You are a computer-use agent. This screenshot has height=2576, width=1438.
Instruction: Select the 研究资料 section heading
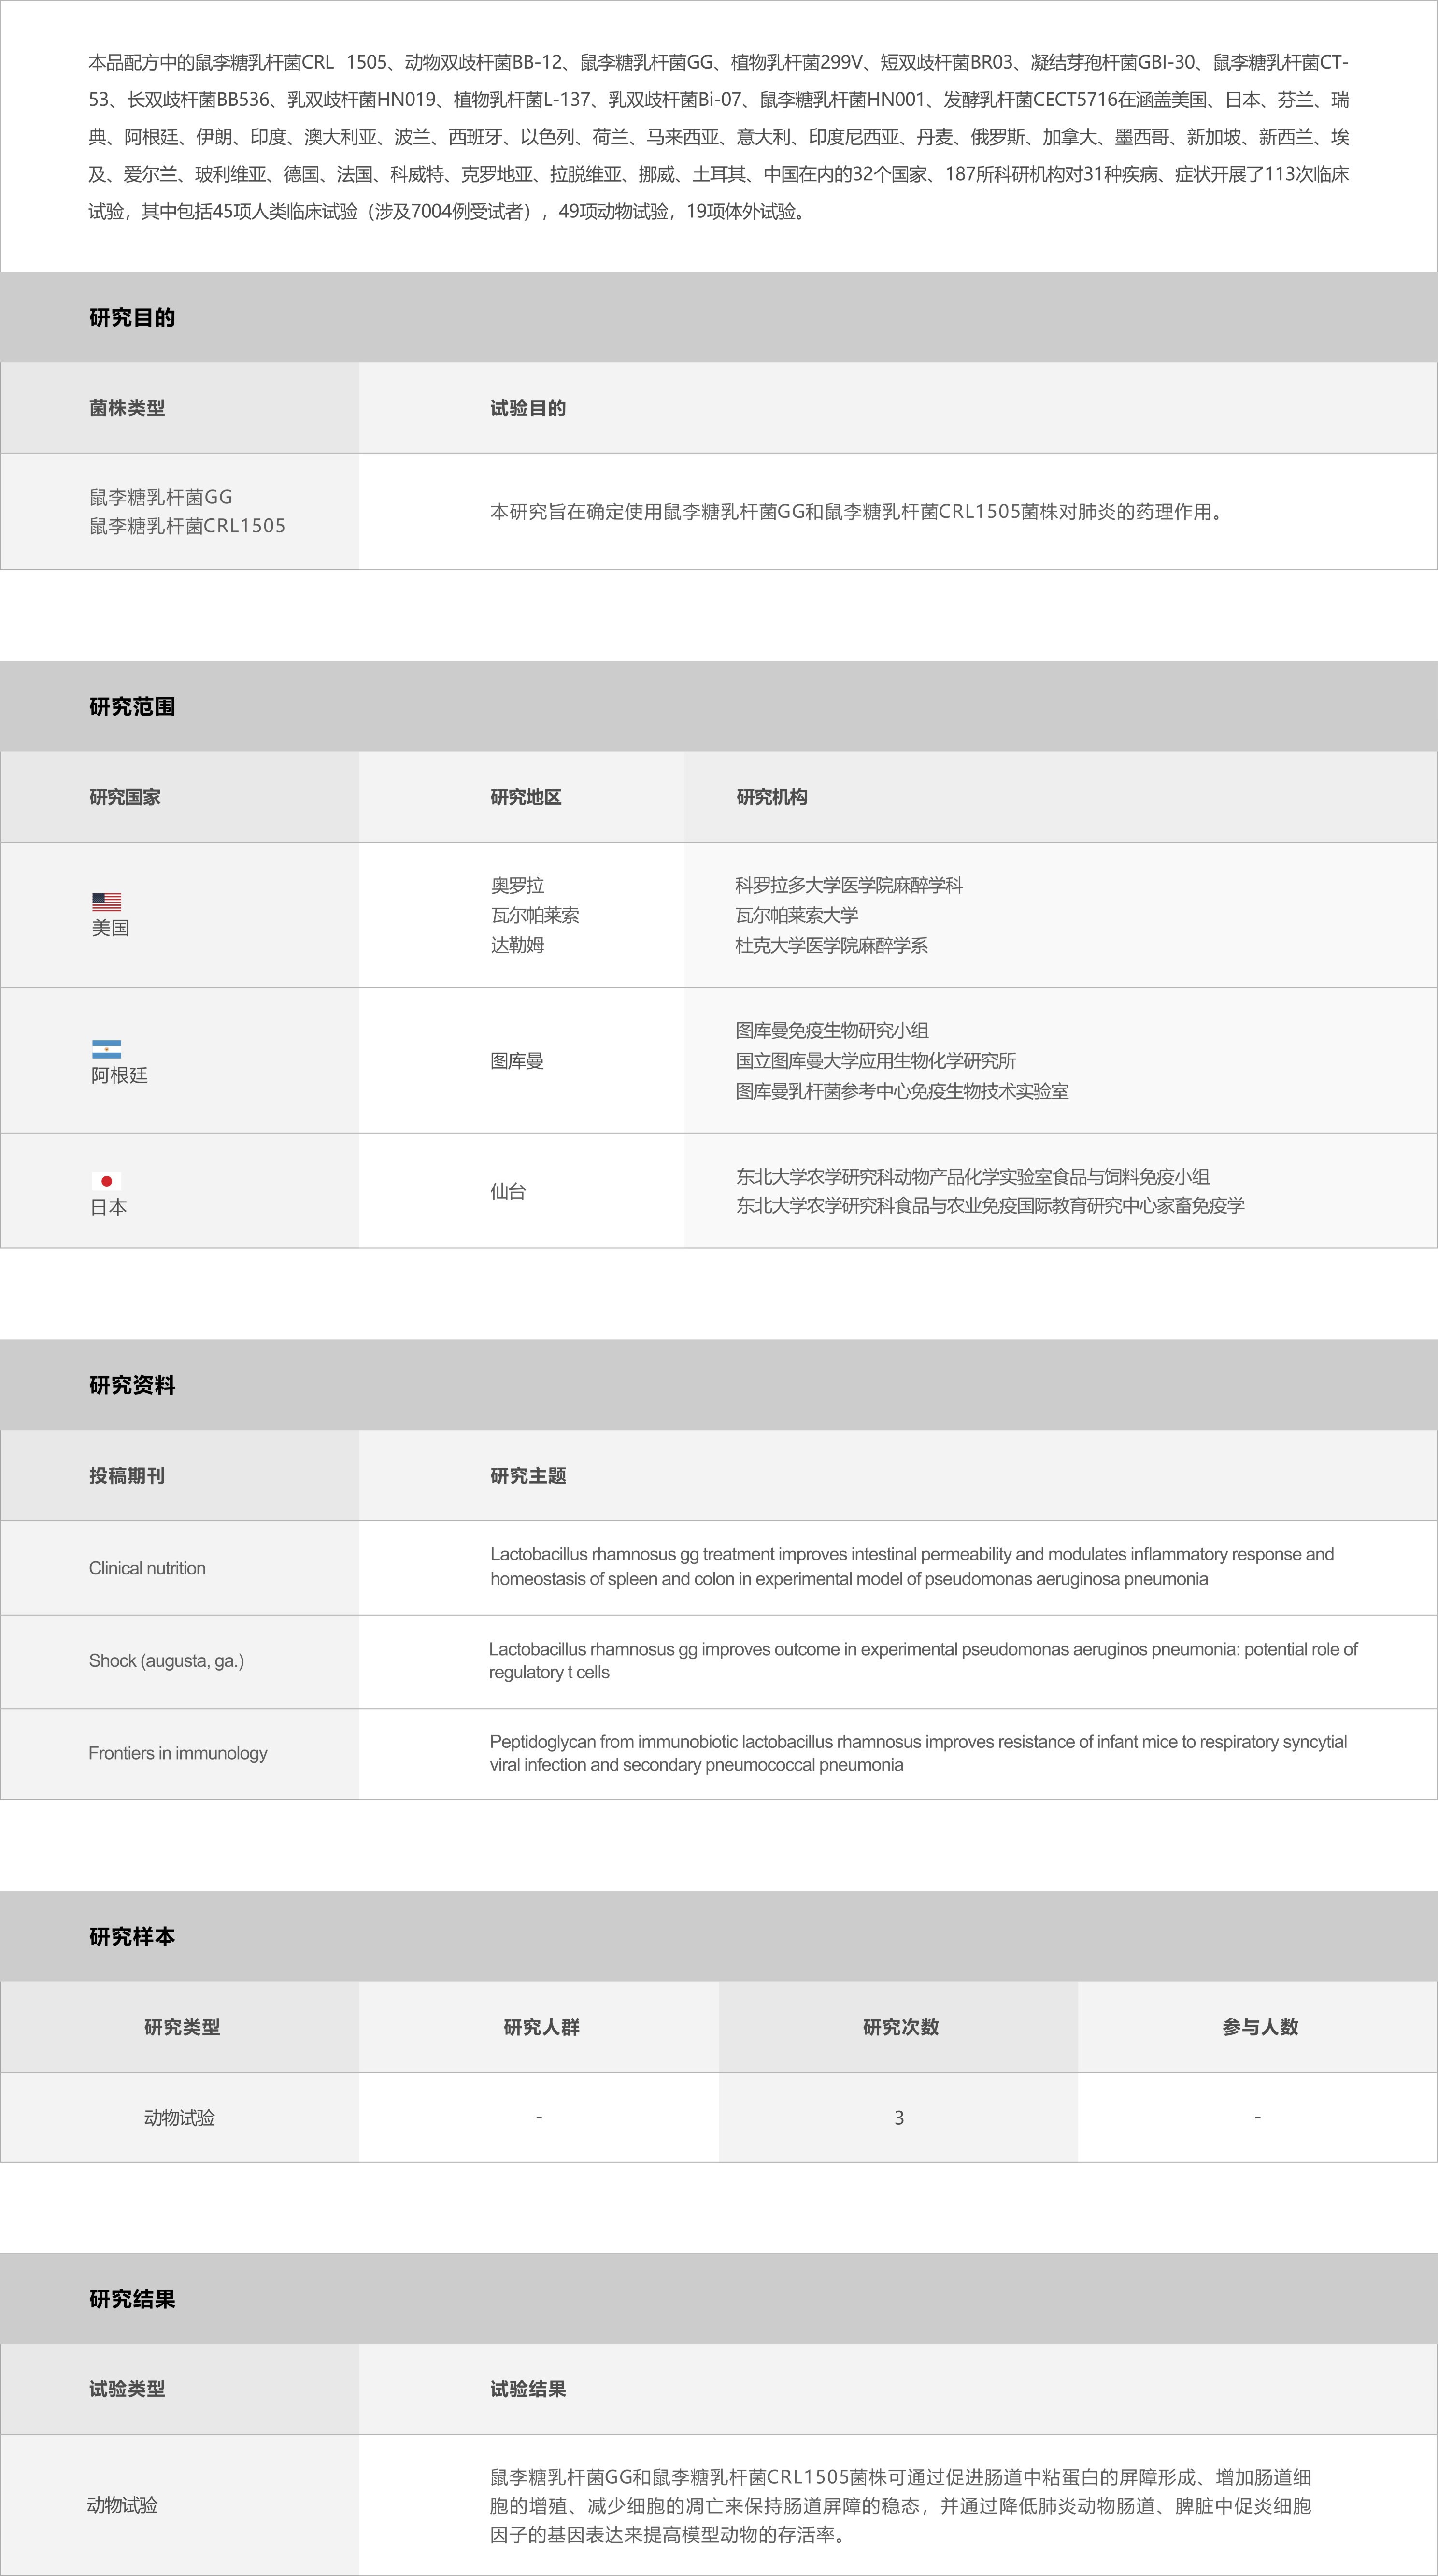(x=132, y=1385)
